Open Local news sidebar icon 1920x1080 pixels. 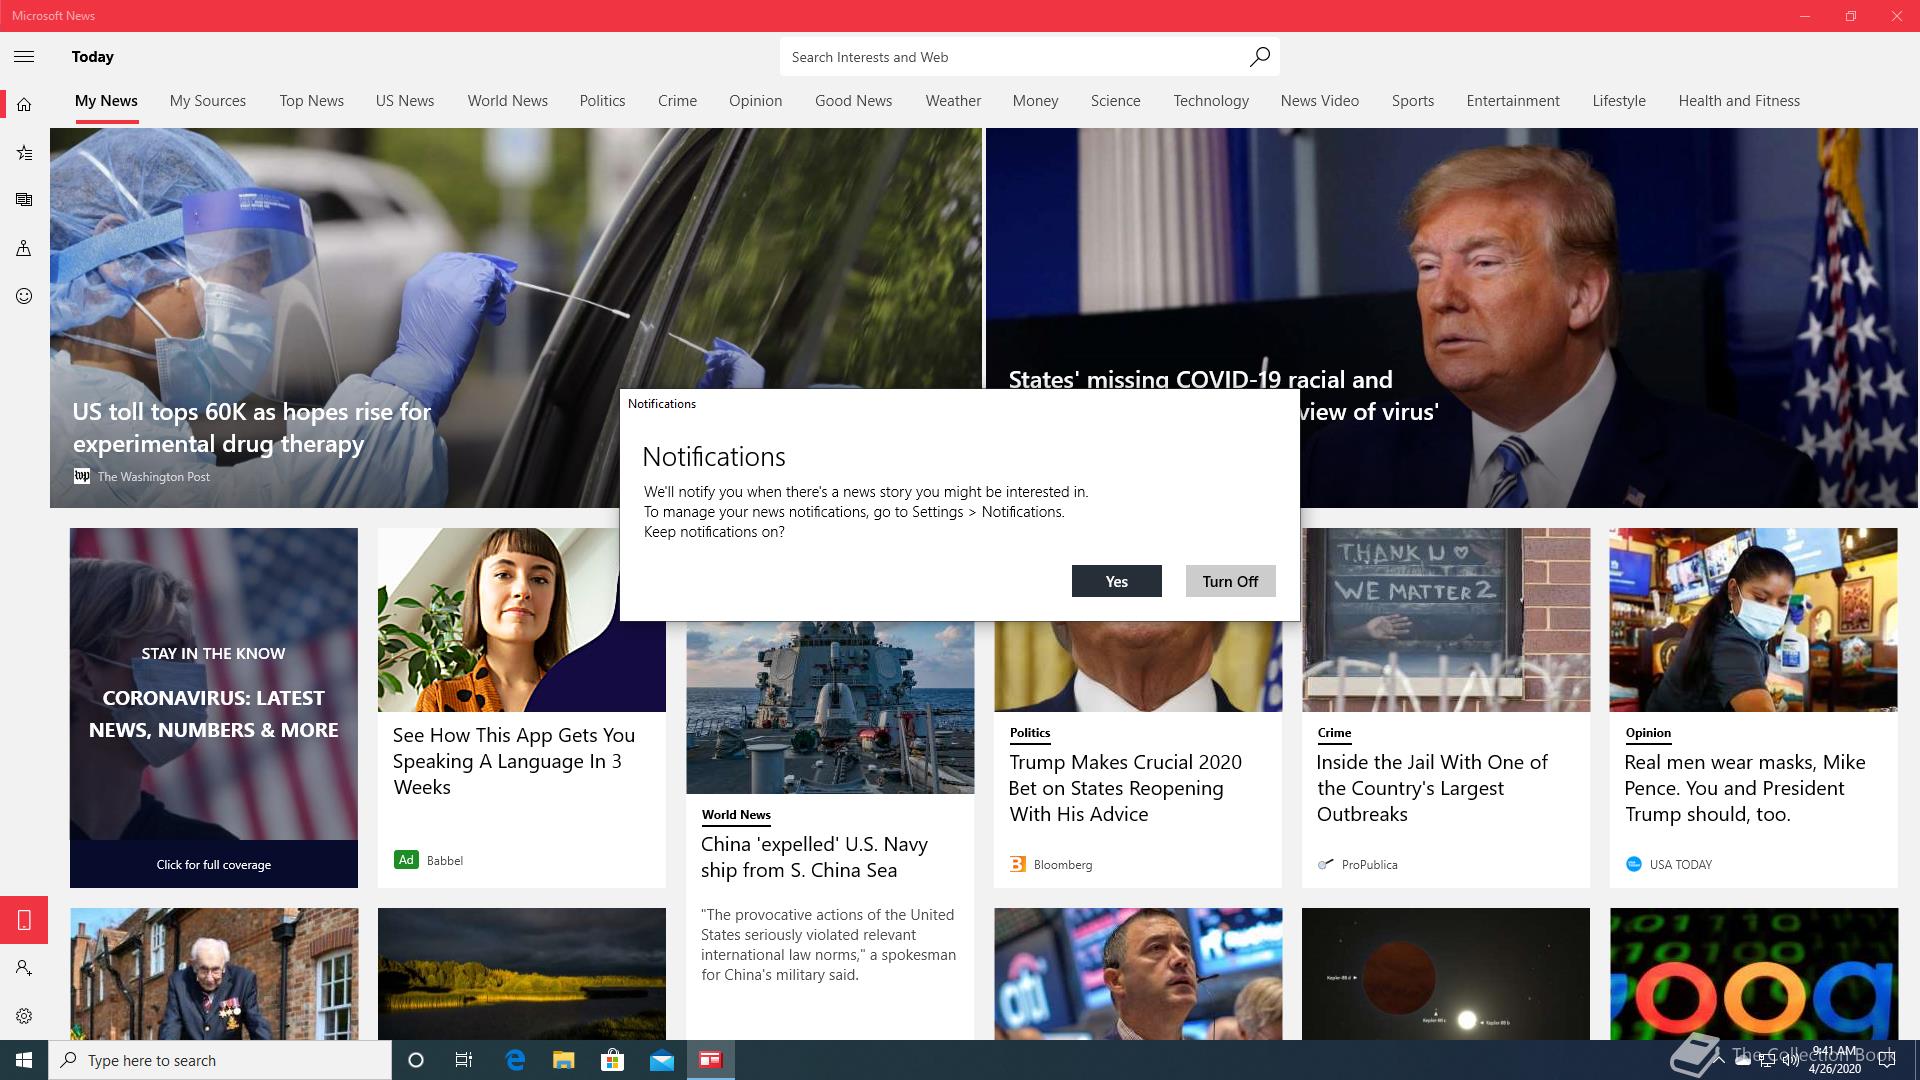pyautogui.click(x=24, y=248)
